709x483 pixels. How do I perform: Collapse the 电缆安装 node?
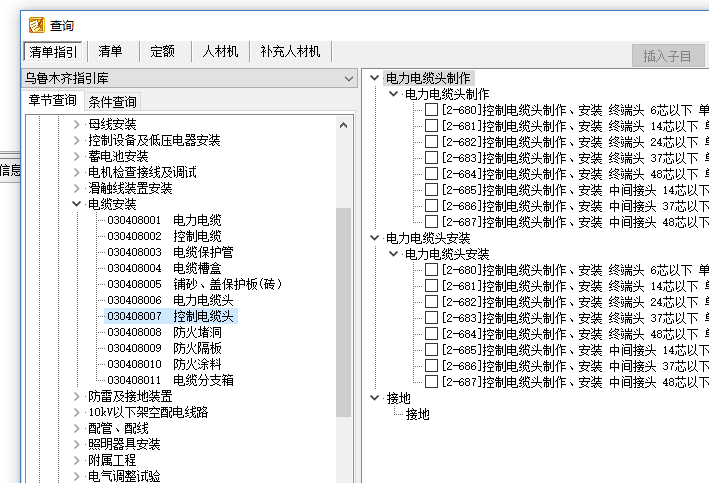pyautogui.click(x=76, y=204)
